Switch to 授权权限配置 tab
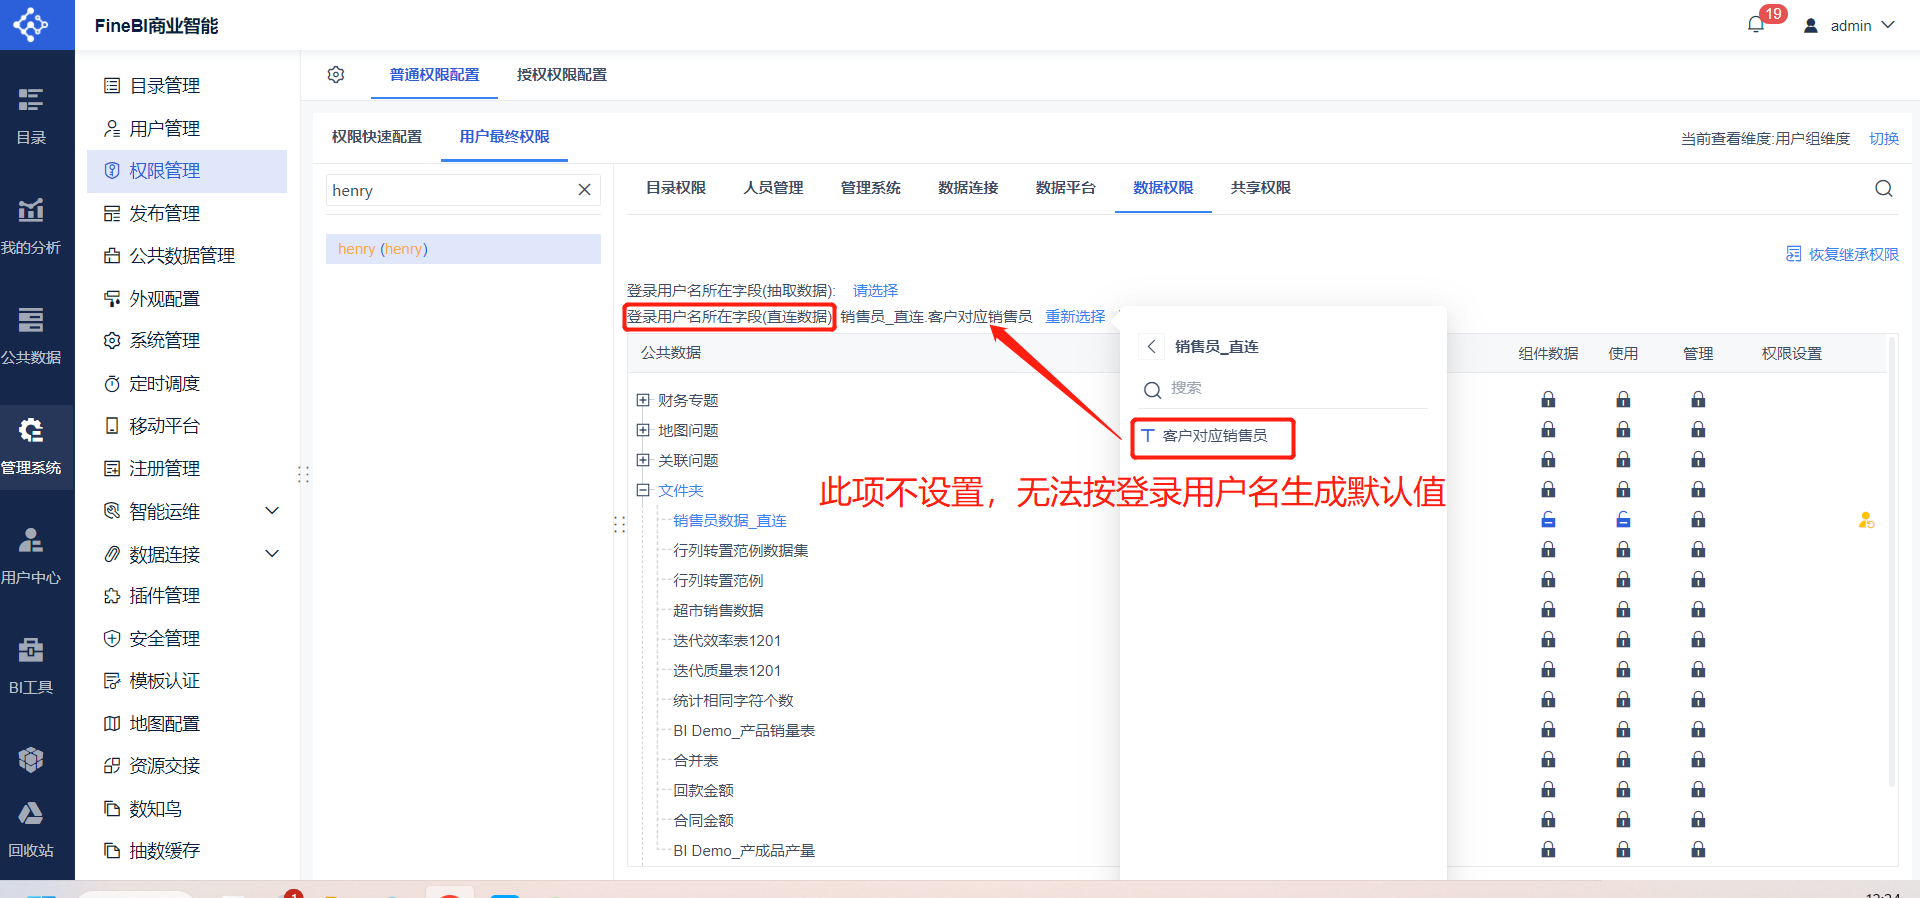This screenshot has height=898, width=1920. 562,75
